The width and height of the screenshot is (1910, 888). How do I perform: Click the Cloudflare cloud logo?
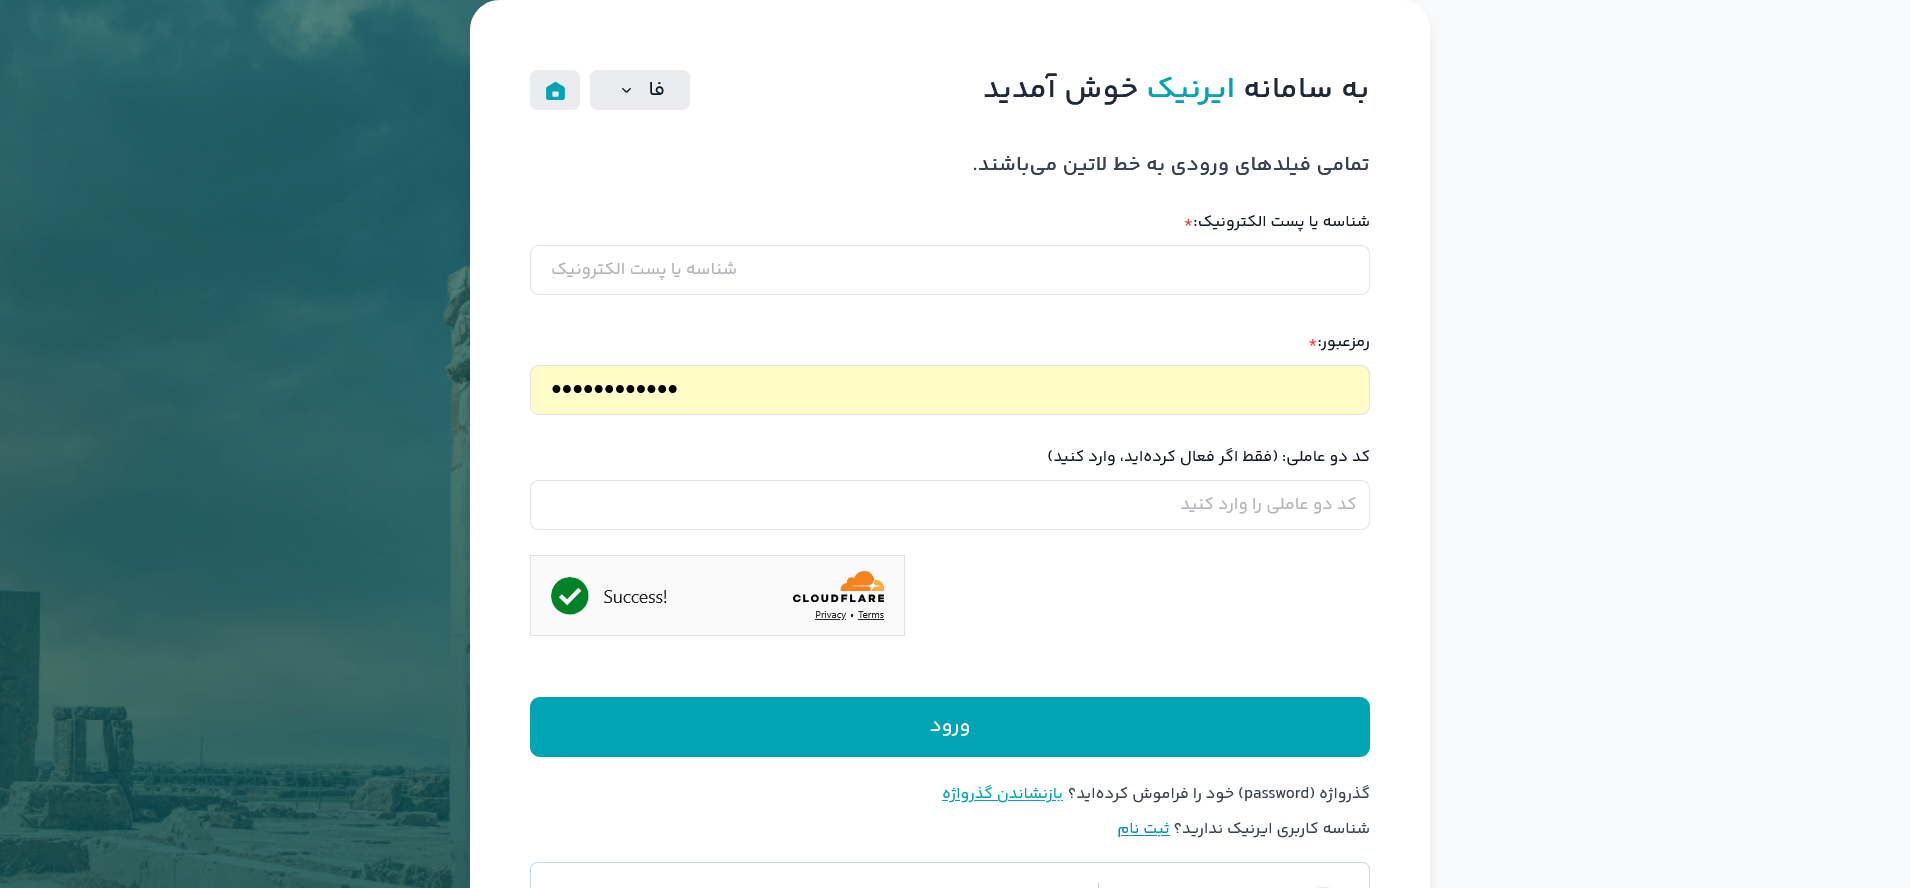[861, 582]
